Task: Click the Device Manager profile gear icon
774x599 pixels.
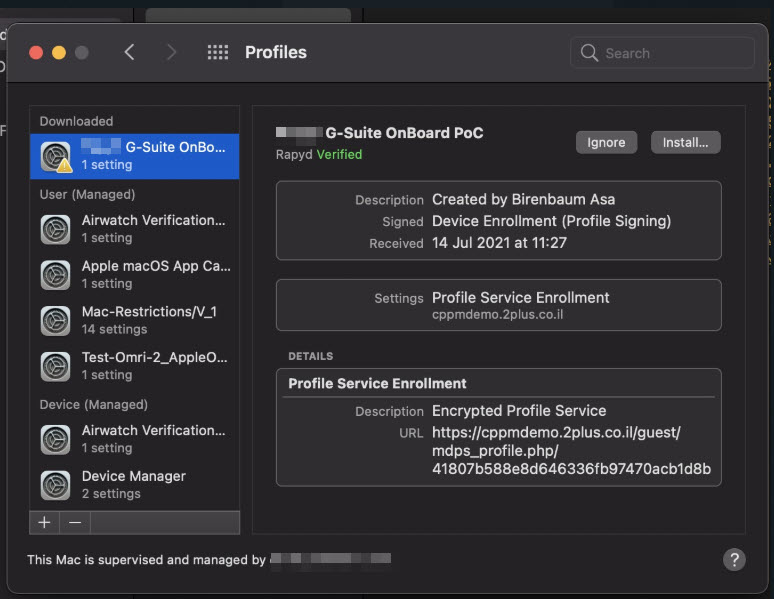Action: click(x=56, y=485)
